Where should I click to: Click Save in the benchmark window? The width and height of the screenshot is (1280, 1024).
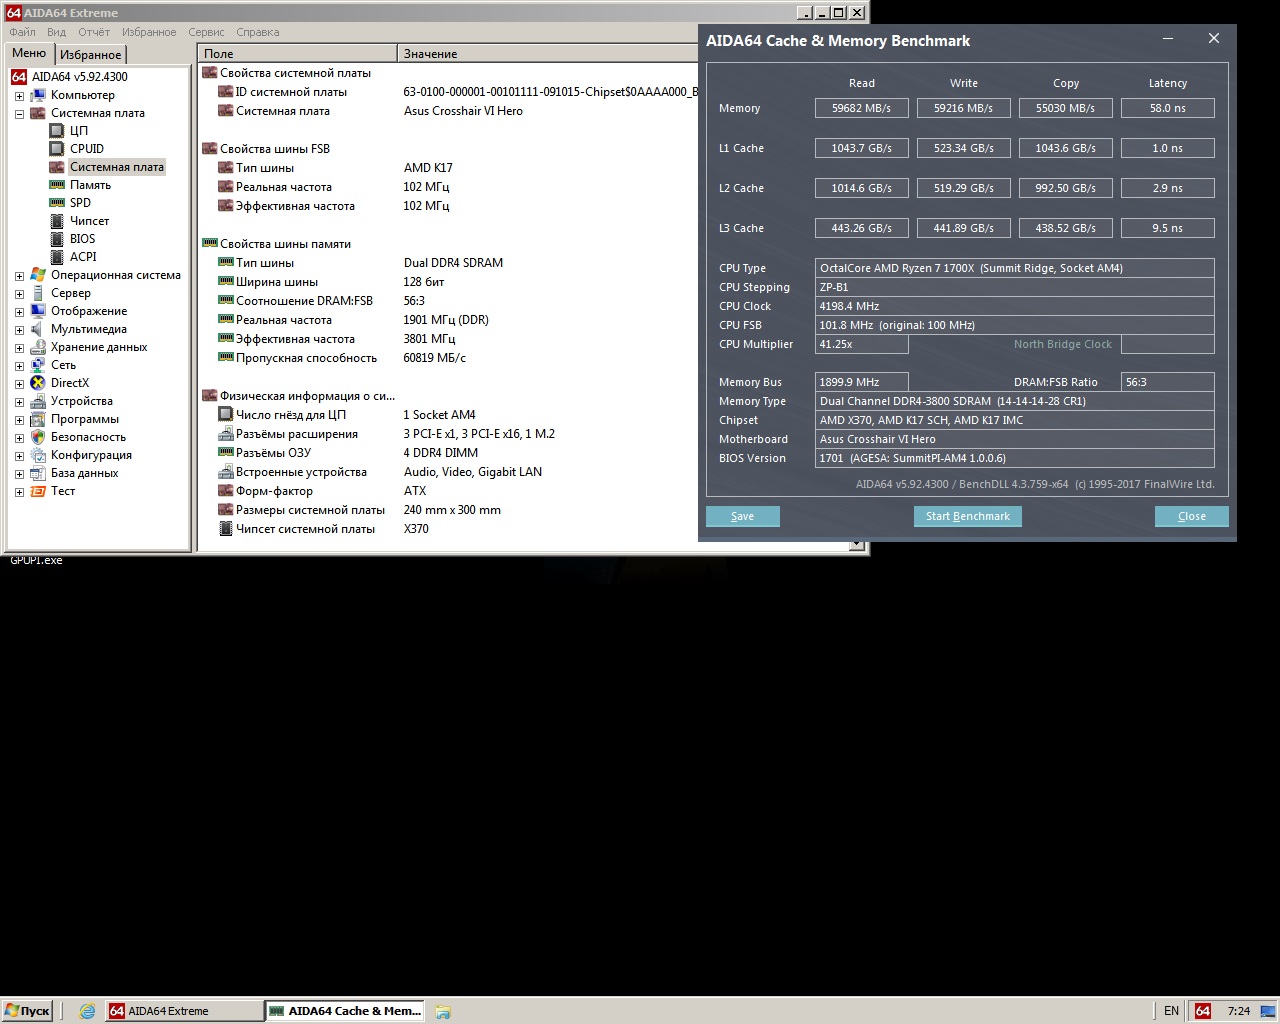(742, 516)
